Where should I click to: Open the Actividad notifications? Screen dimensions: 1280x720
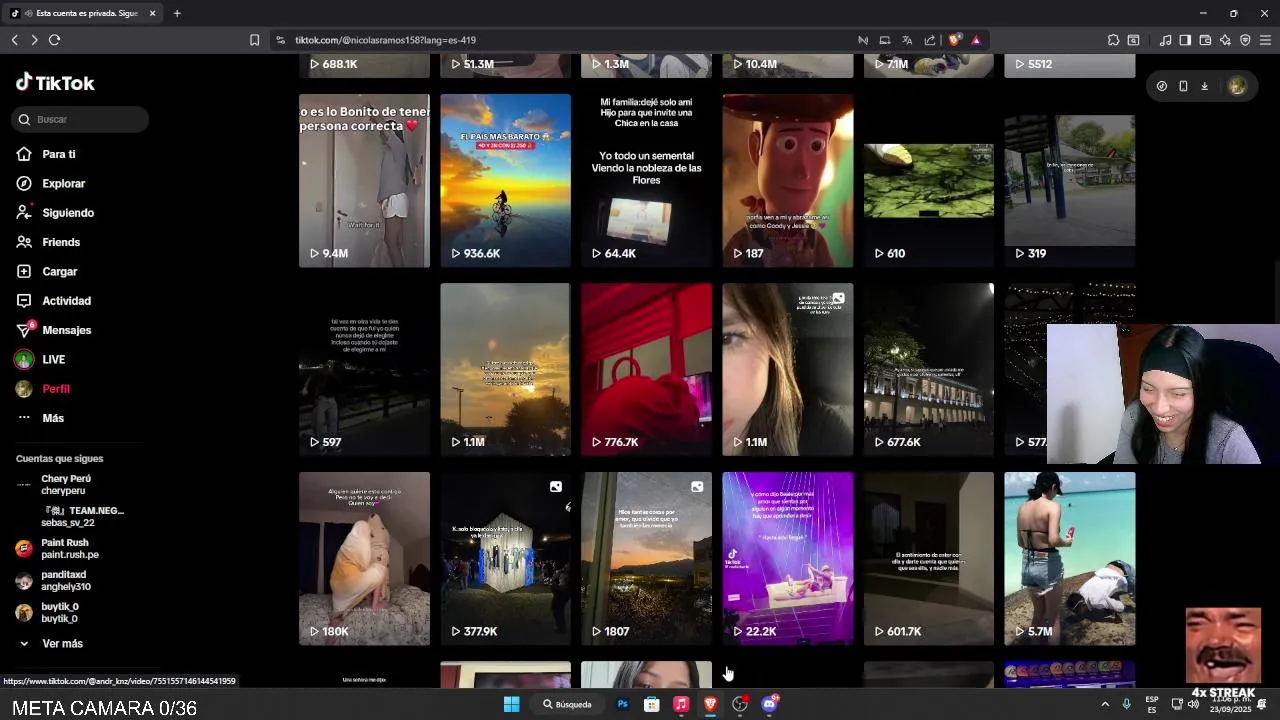[x=54, y=301]
